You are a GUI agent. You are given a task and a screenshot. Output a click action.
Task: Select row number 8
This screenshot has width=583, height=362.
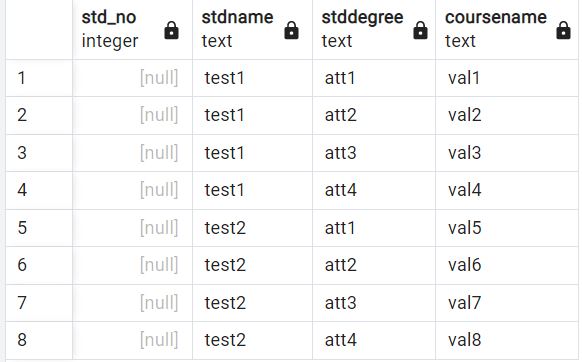pos(39,340)
